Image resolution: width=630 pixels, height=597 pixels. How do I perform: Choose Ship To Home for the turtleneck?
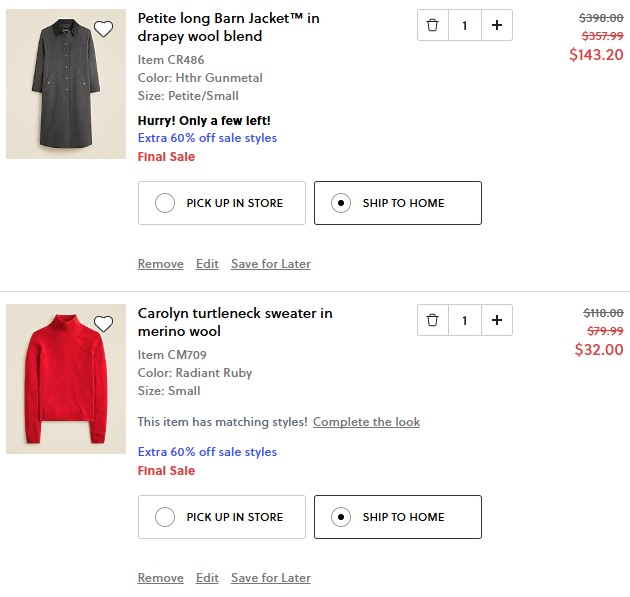(x=397, y=517)
